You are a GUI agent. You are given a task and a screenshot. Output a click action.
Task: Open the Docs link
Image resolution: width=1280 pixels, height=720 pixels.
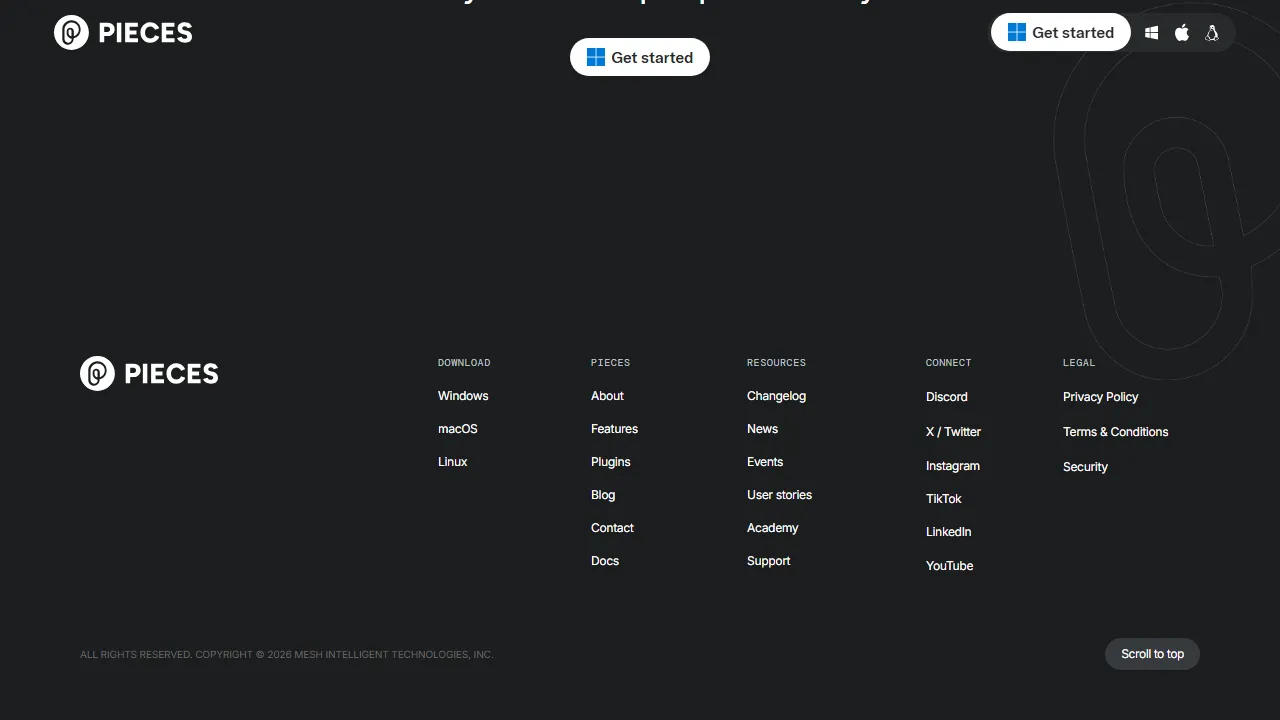tap(605, 561)
